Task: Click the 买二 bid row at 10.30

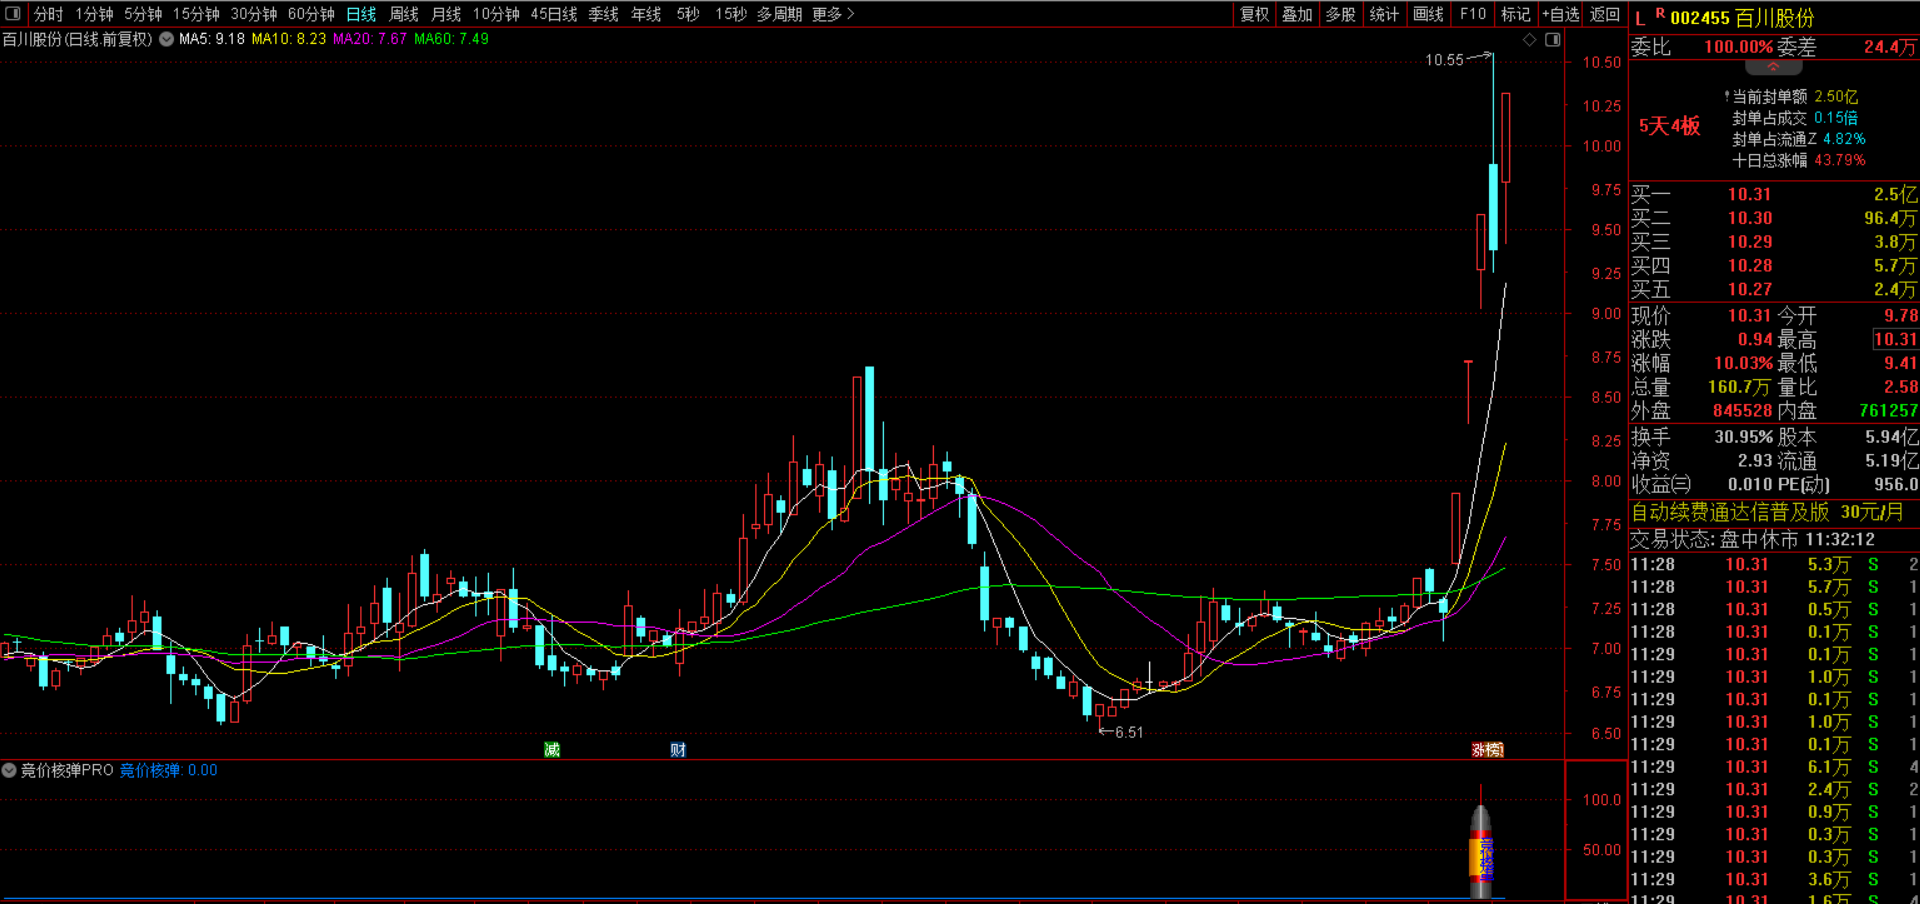Action: click(x=1774, y=218)
